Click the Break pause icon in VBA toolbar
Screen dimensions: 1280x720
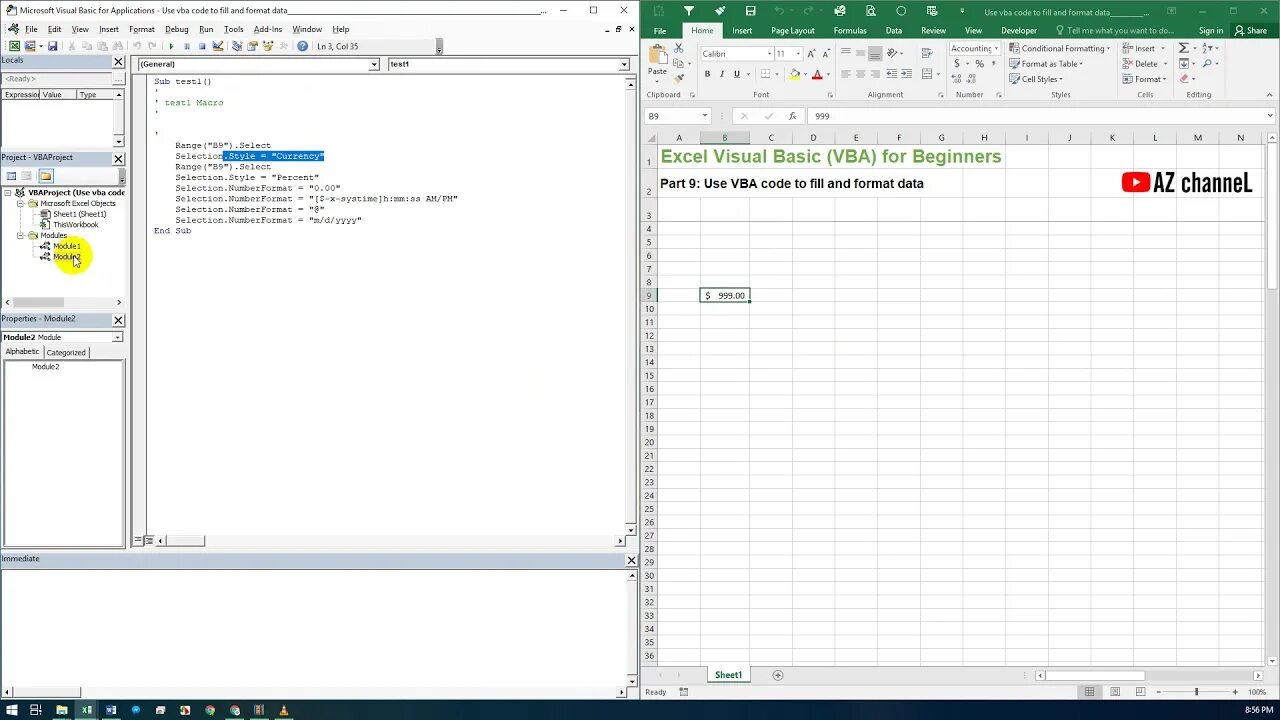tap(187, 46)
